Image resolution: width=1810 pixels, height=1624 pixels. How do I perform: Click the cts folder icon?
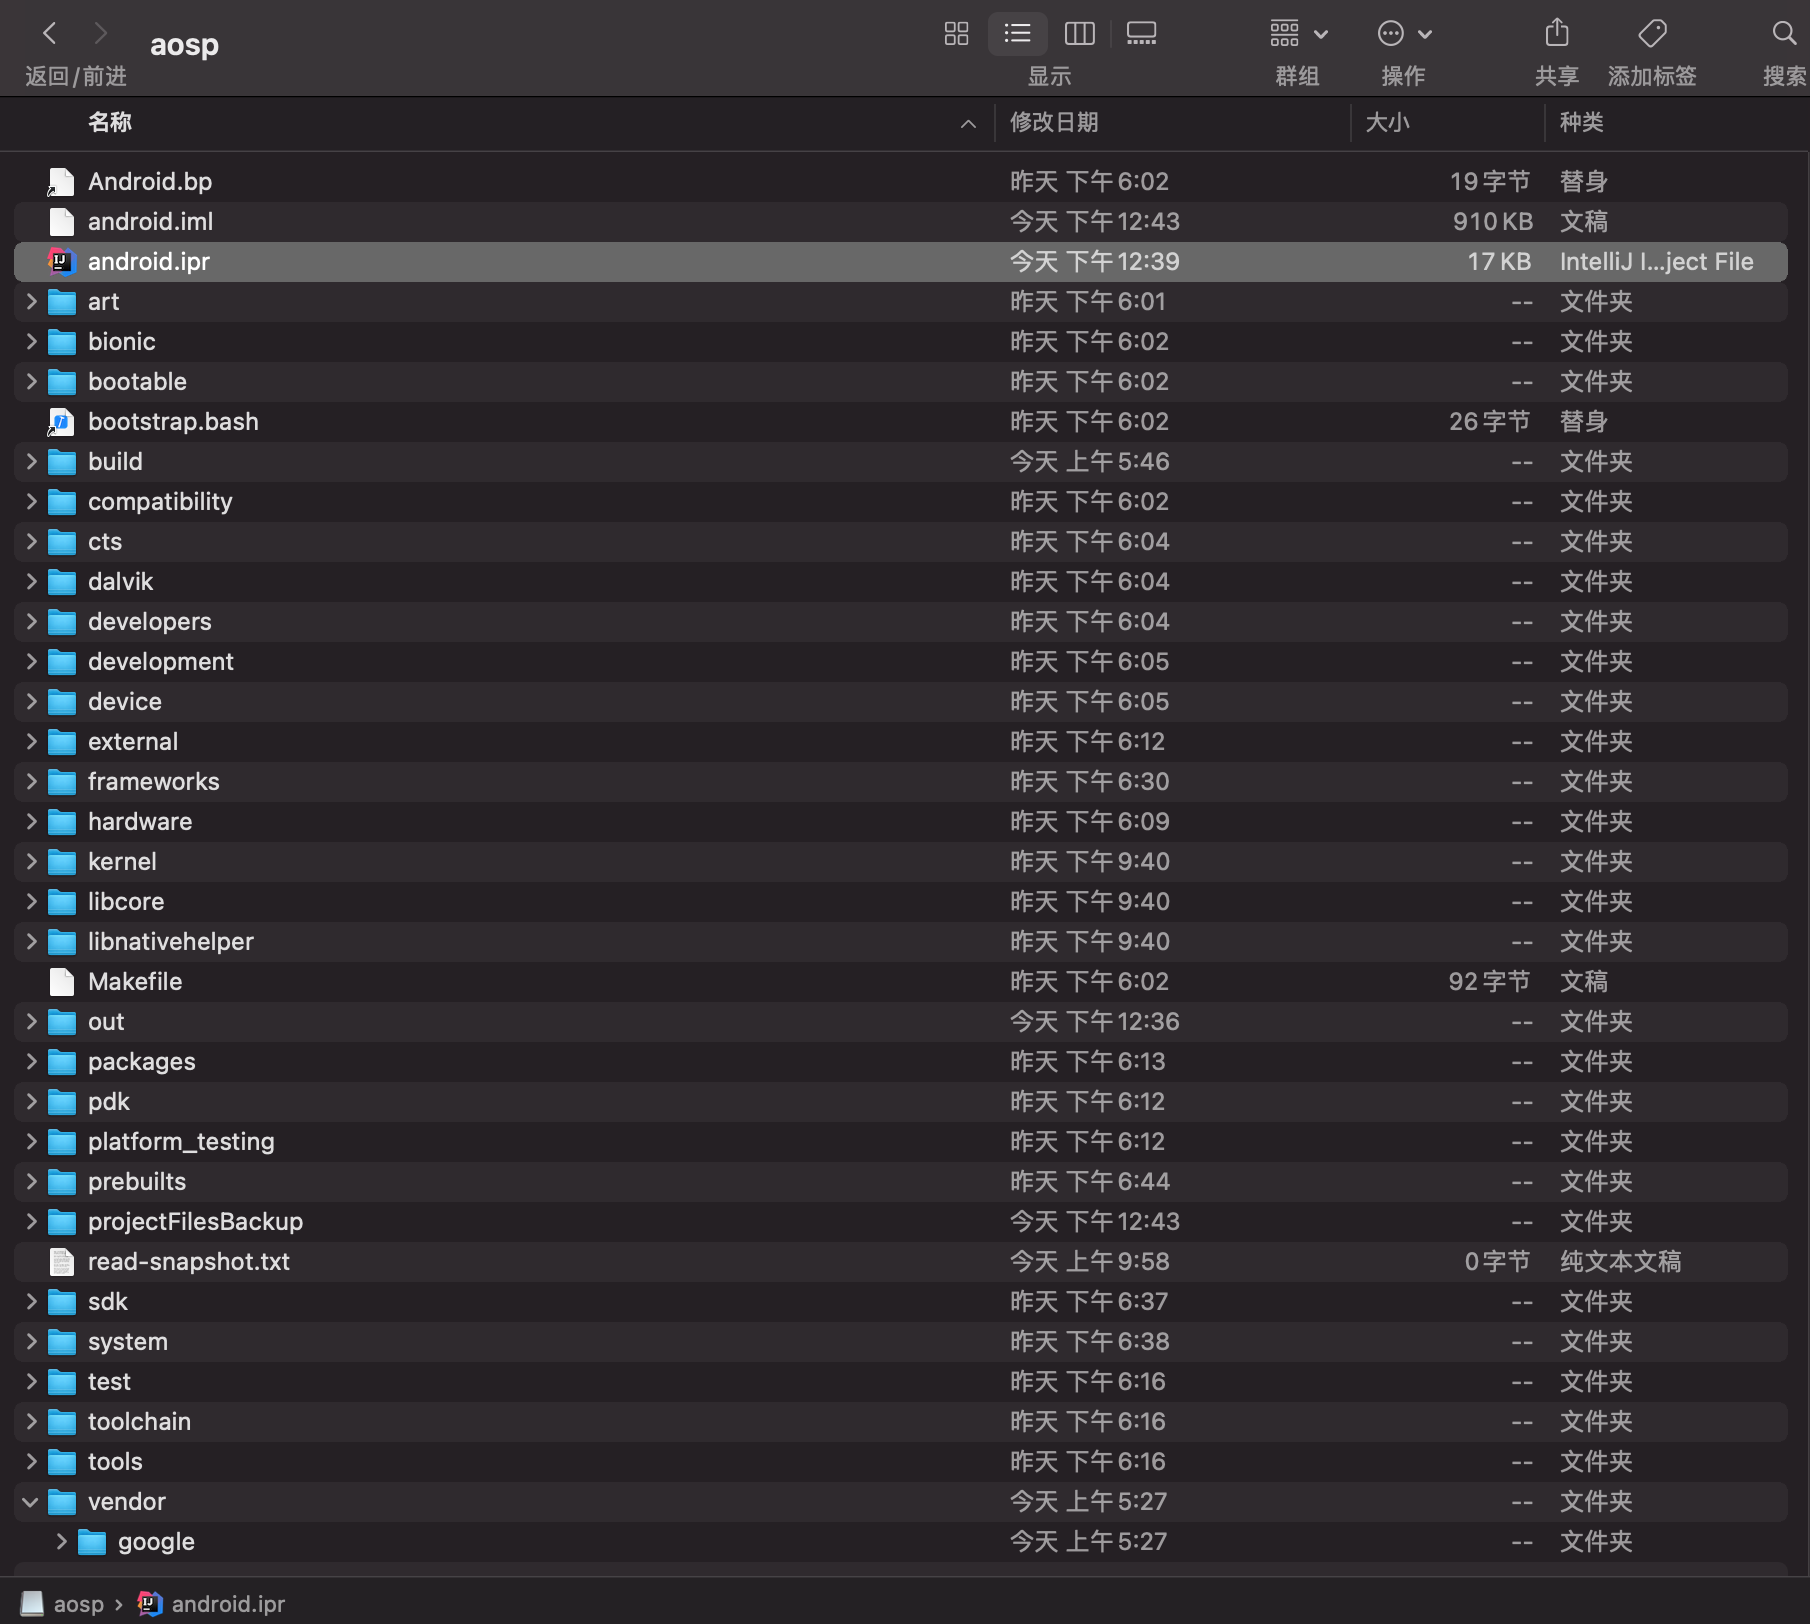tap(62, 541)
